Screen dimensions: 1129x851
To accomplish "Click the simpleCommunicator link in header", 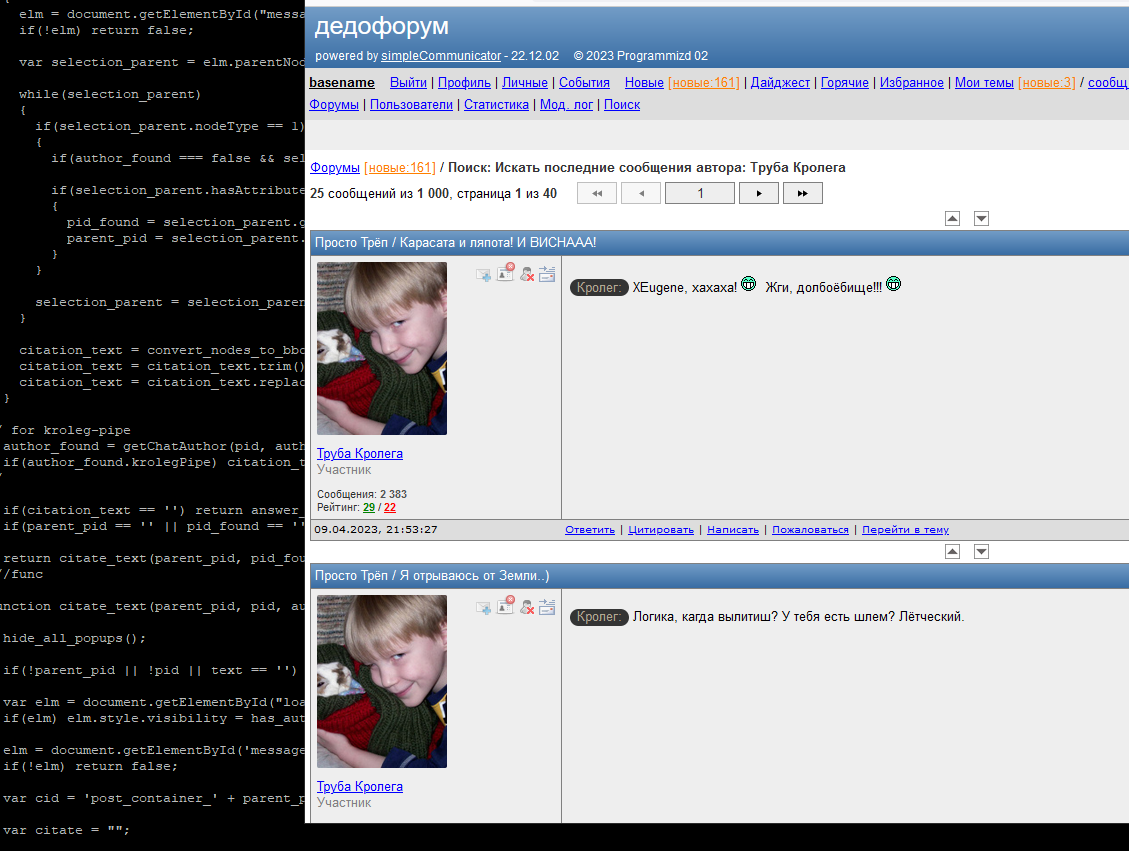I will (x=441, y=55).
